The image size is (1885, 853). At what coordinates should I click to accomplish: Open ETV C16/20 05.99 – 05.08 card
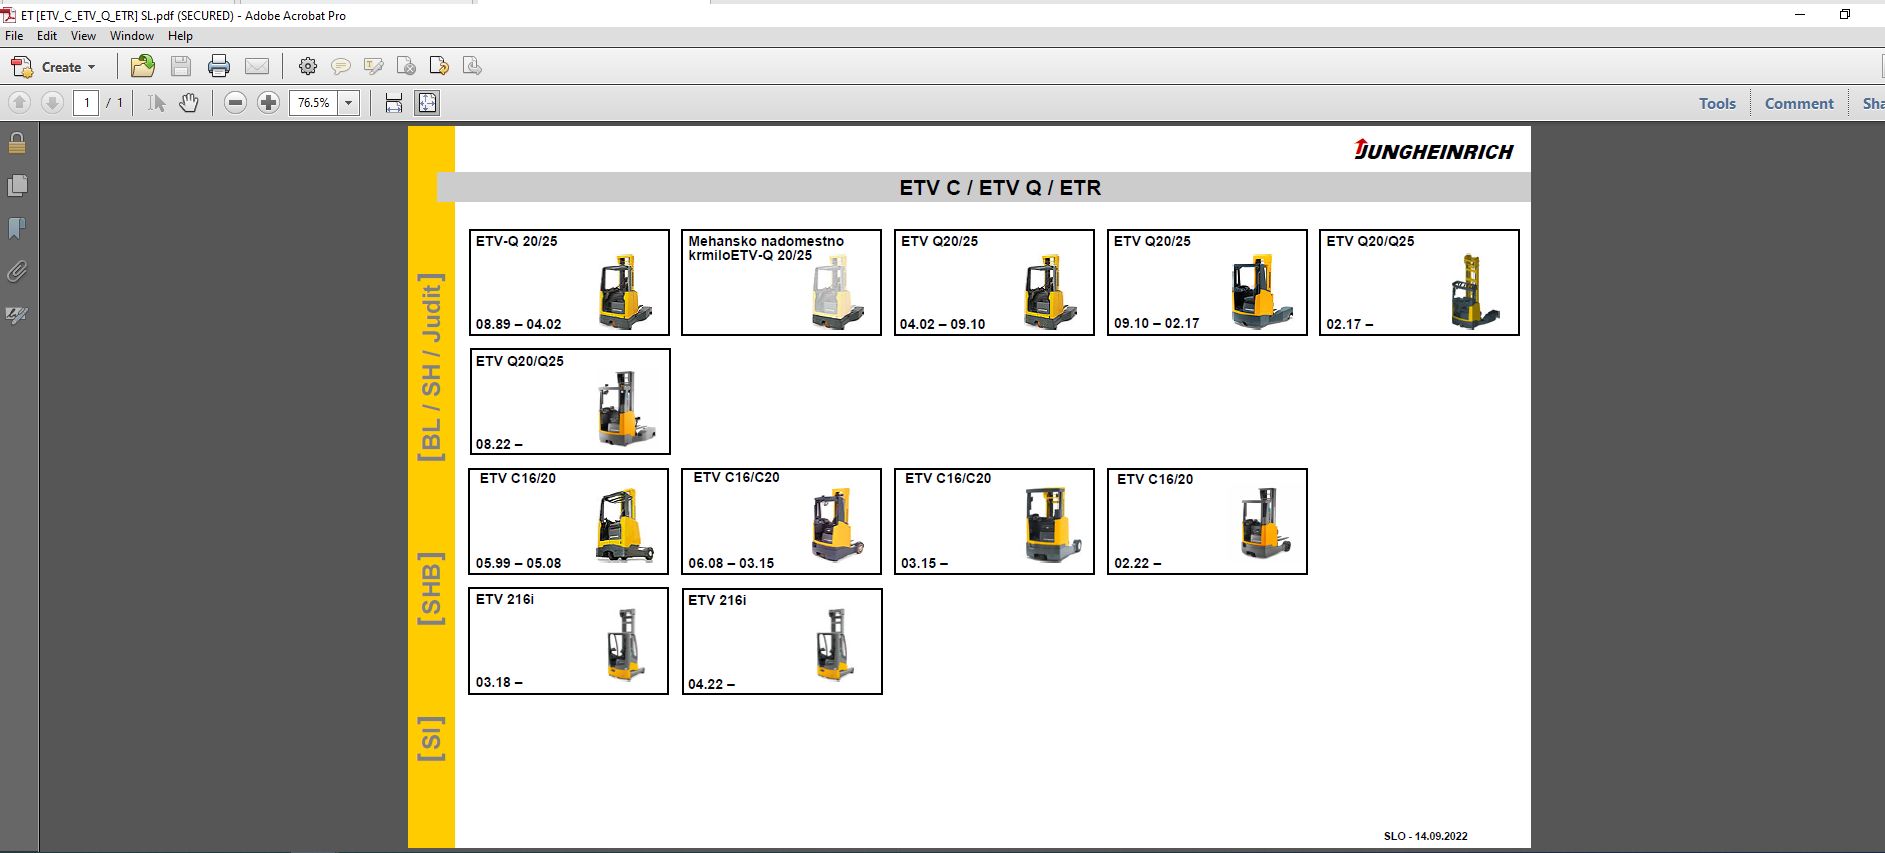568,521
